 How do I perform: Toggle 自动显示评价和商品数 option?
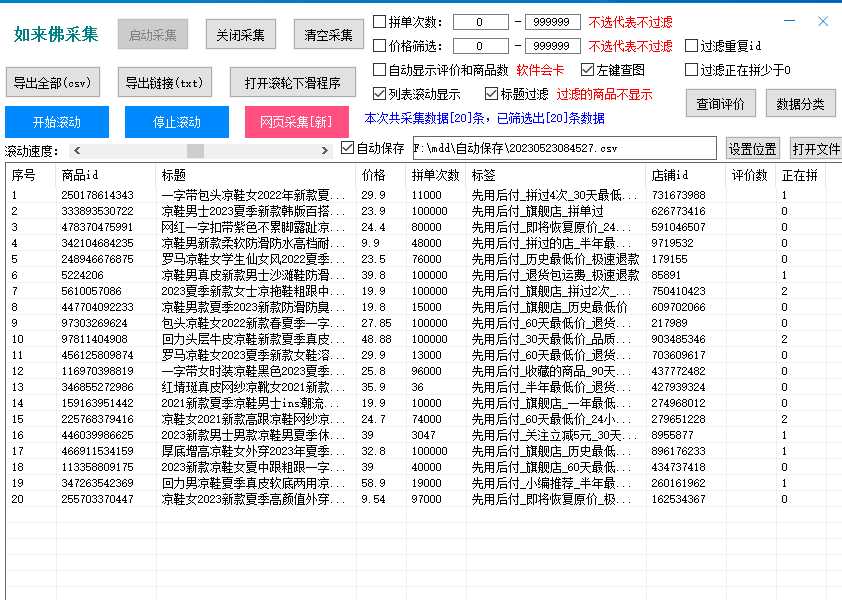pyautogui.click(x=377, y=69)
